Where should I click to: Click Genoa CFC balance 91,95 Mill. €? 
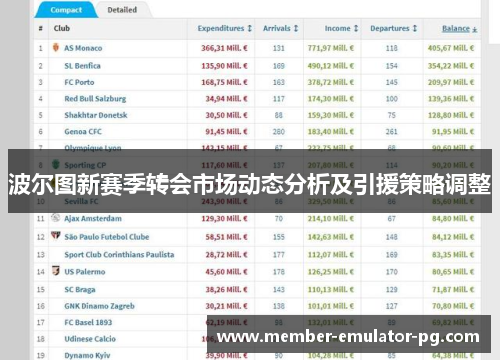pos(453,132)
